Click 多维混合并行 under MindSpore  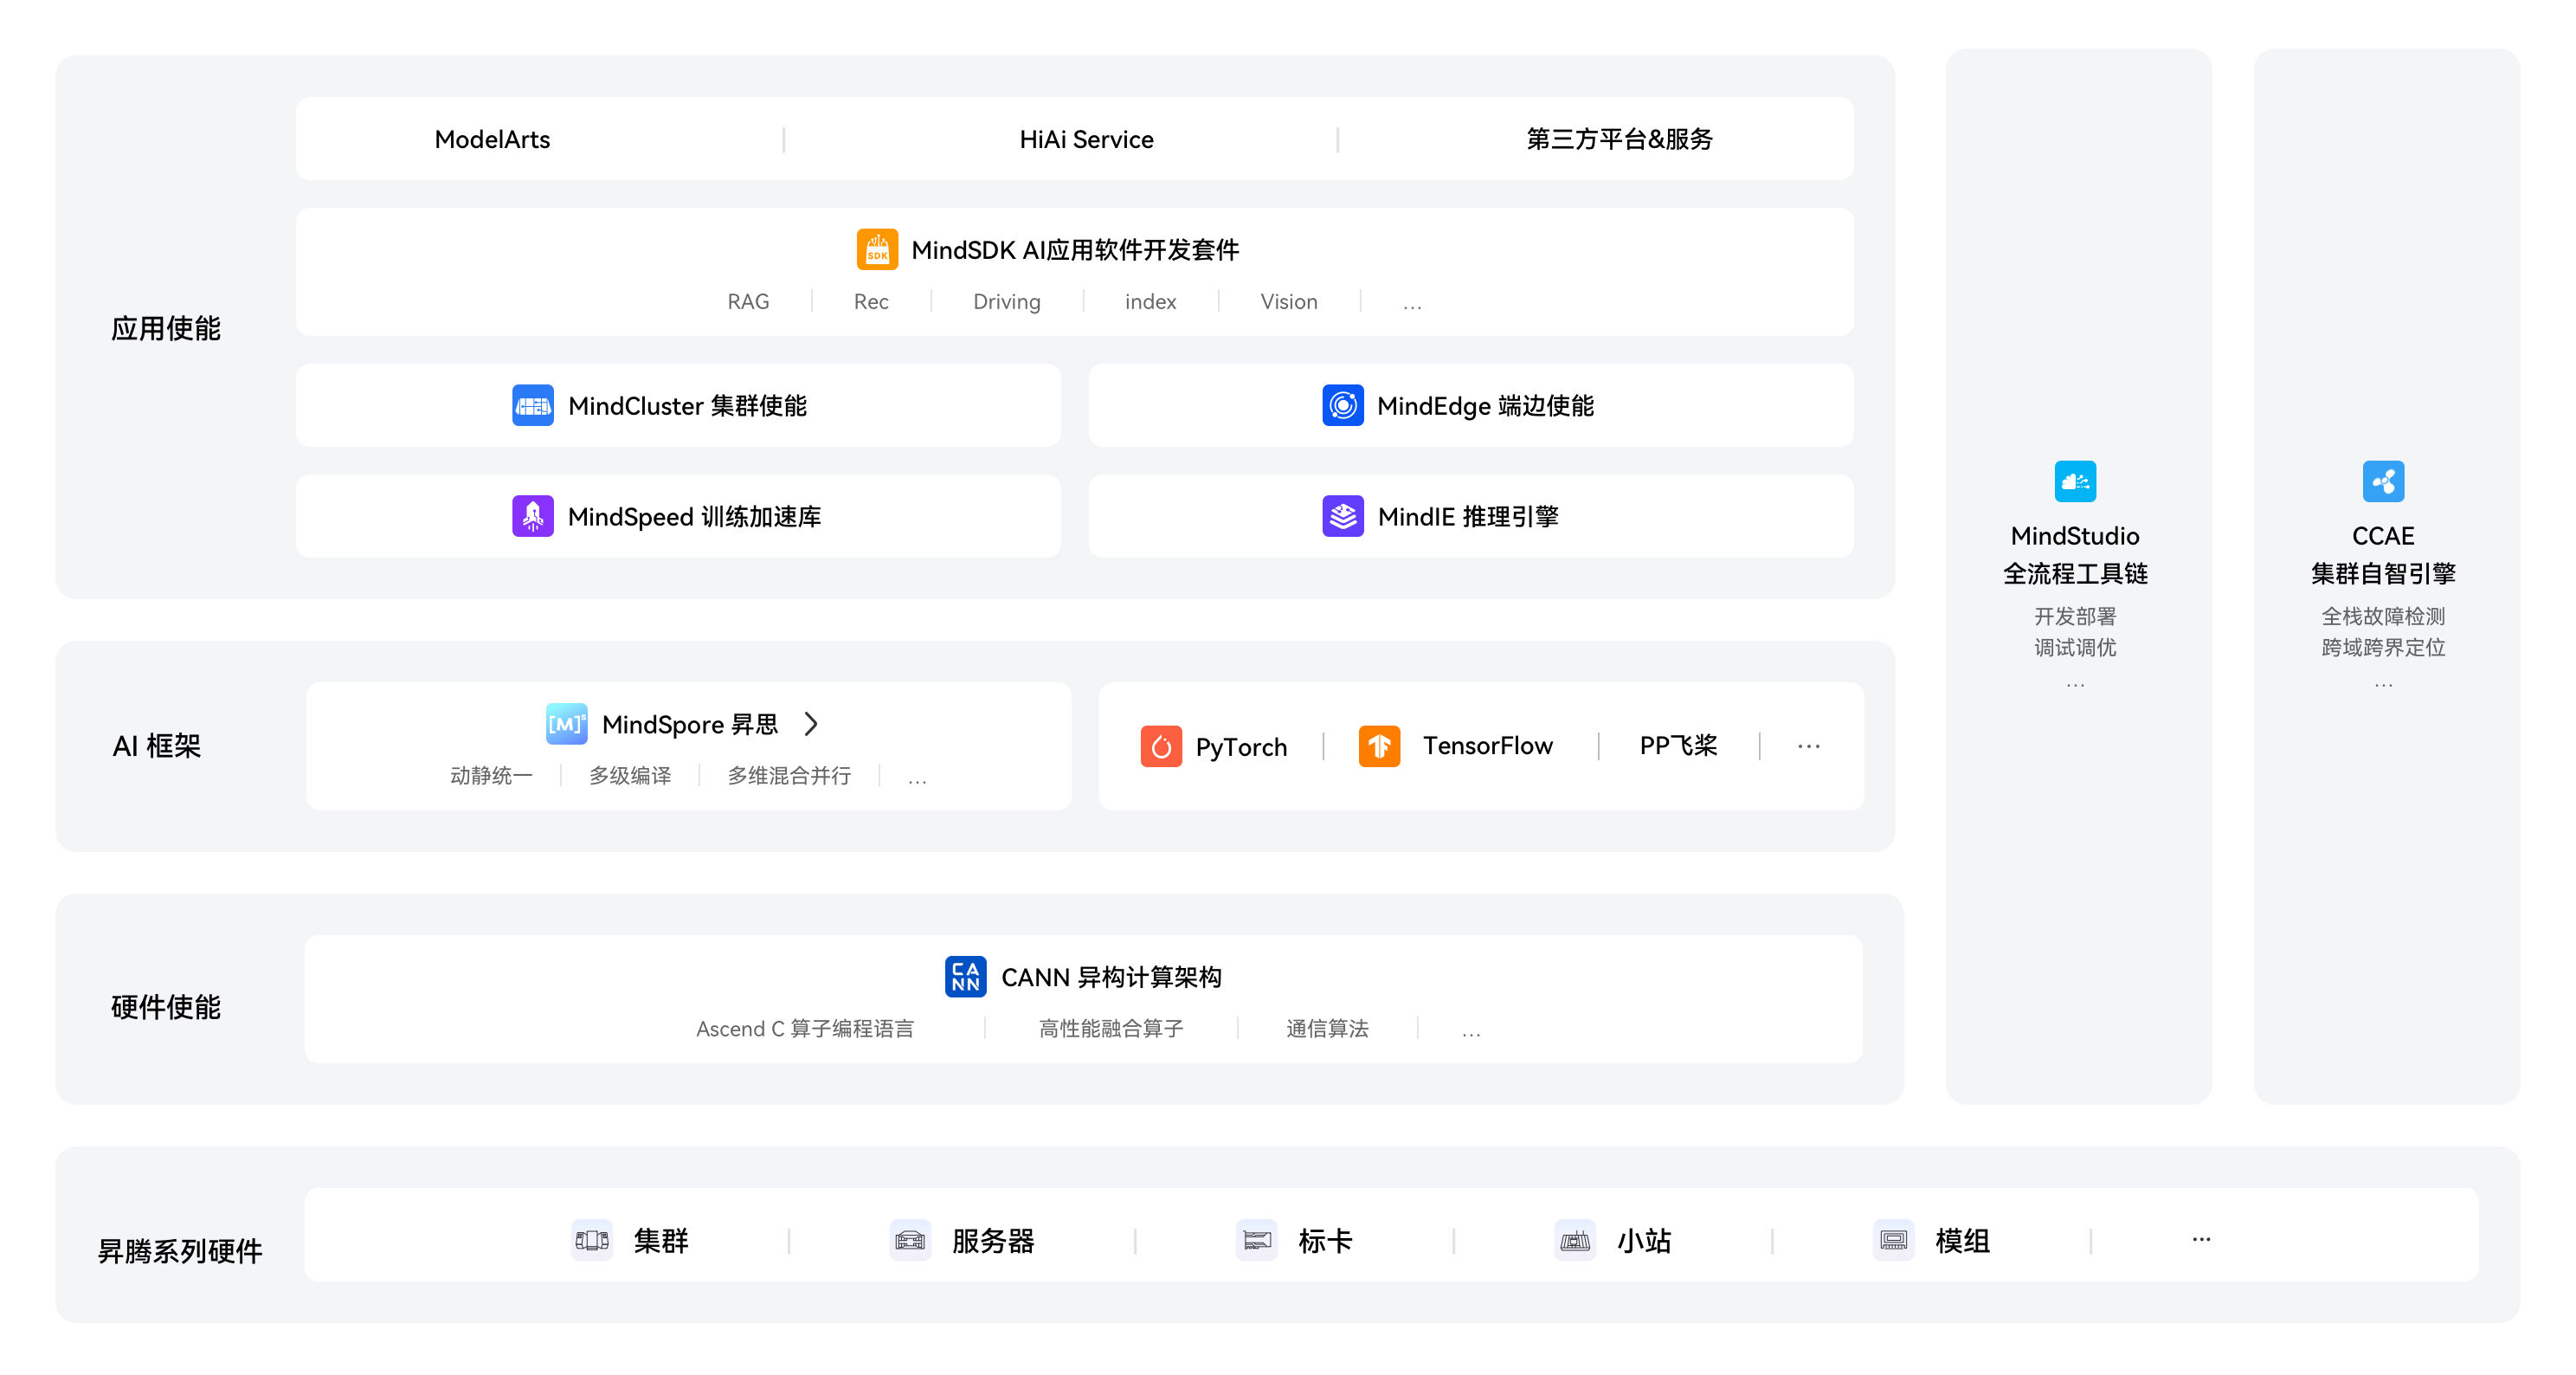tap(789, 775)
